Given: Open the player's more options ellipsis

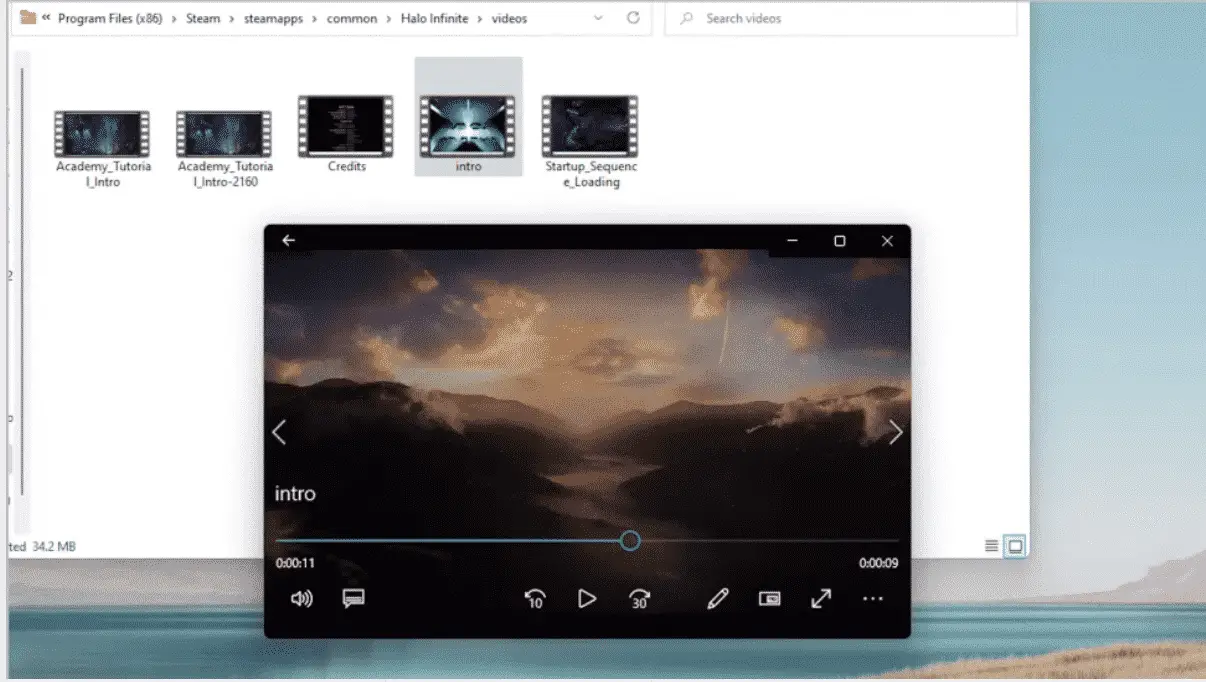Looking at the screenshot, I should (873, 599).
